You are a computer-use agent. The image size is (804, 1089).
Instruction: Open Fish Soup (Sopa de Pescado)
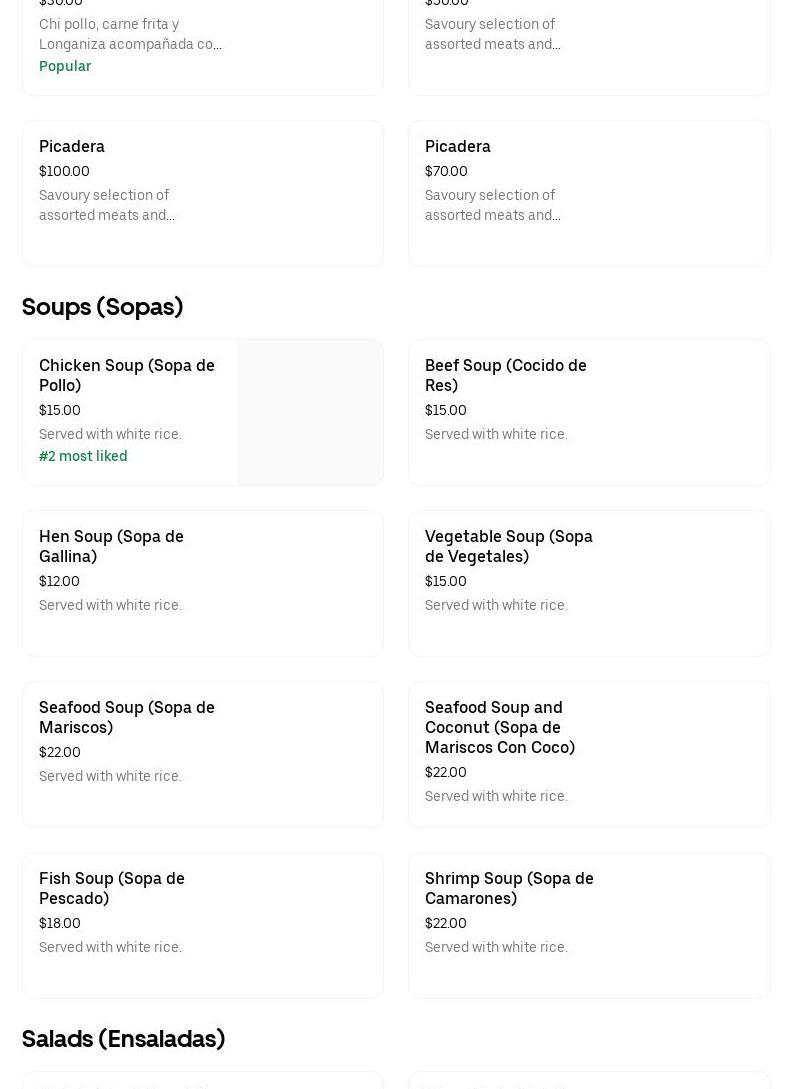[x=112, y=888]
